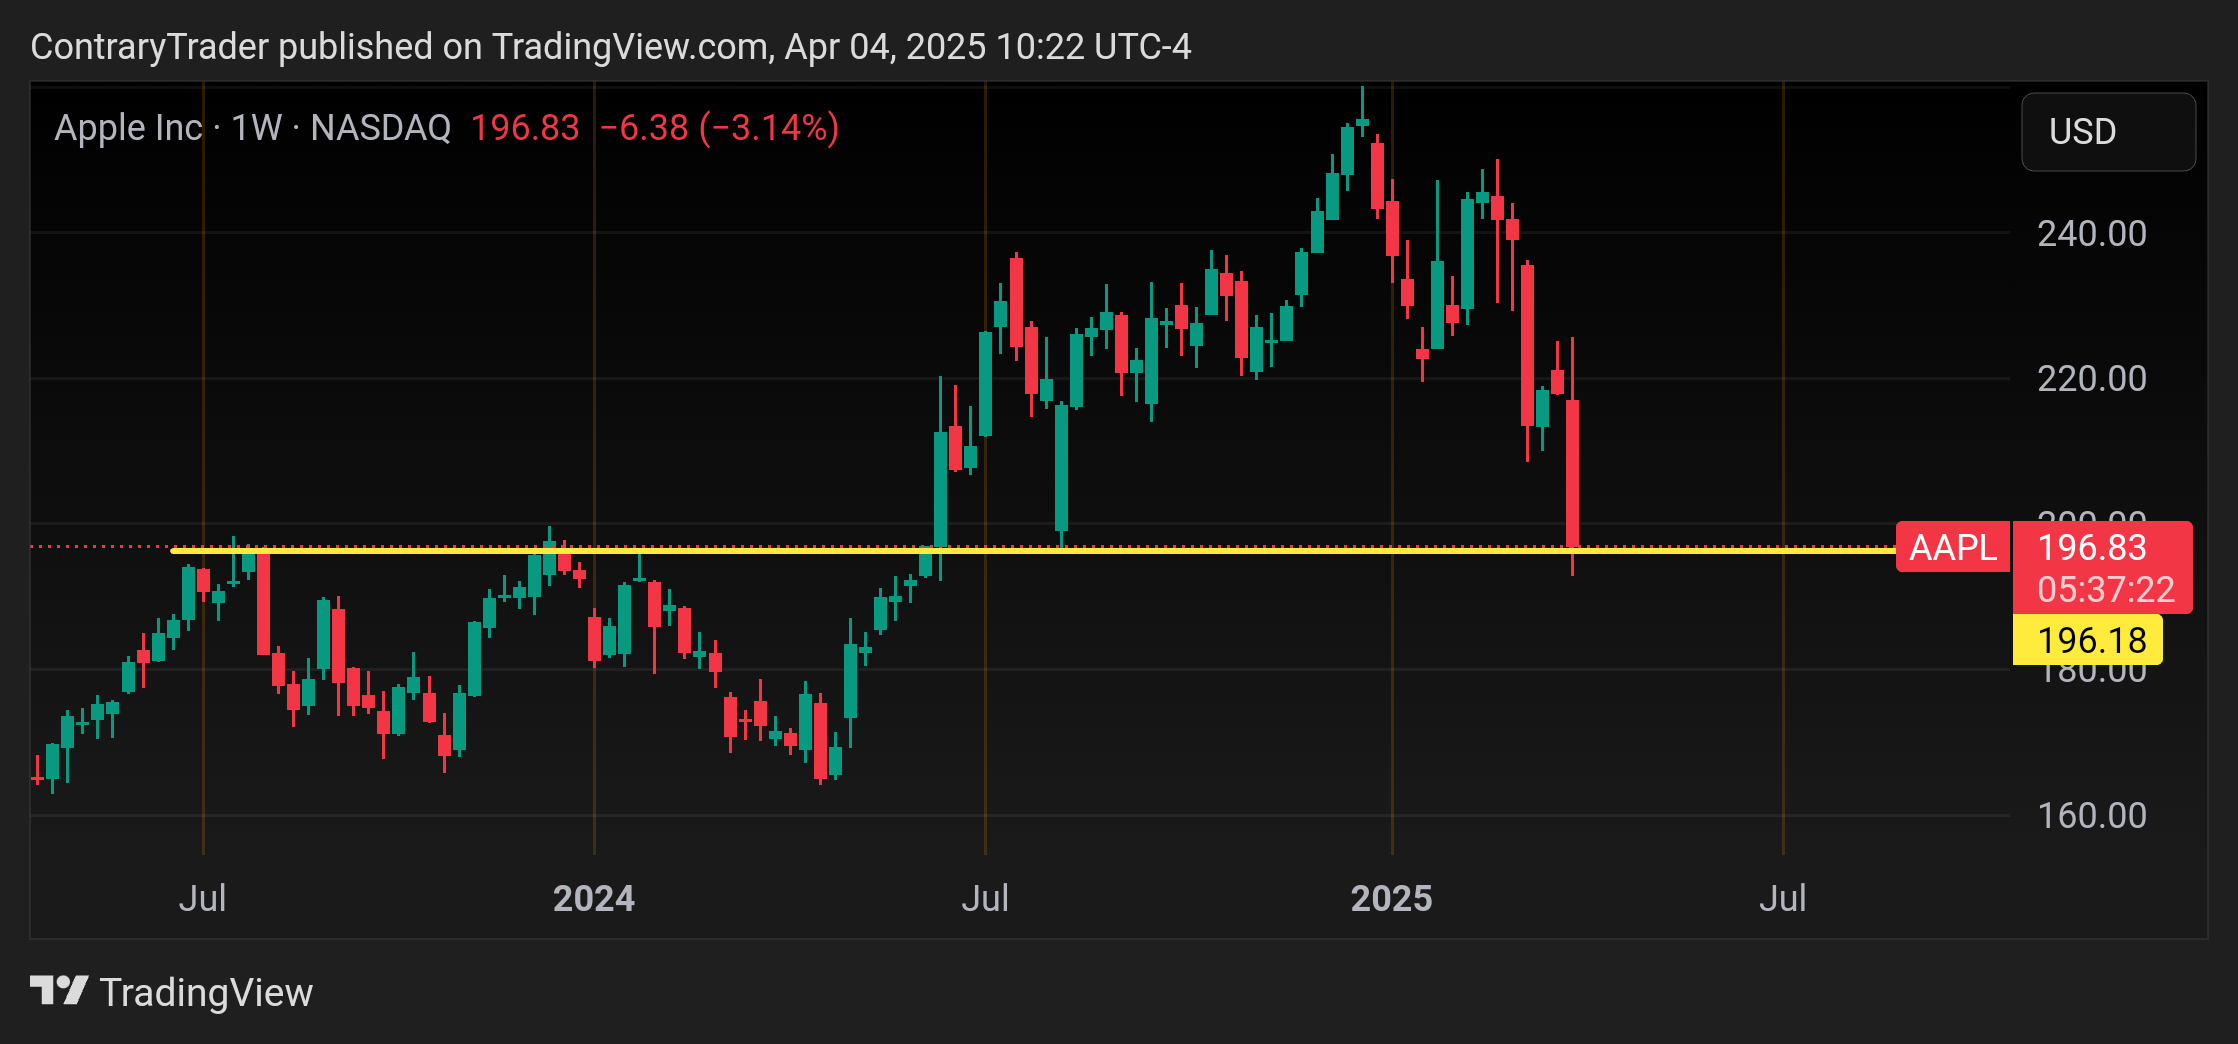
Task: Click the 05:37:22 countdown timer
Action: [2106, 589]
